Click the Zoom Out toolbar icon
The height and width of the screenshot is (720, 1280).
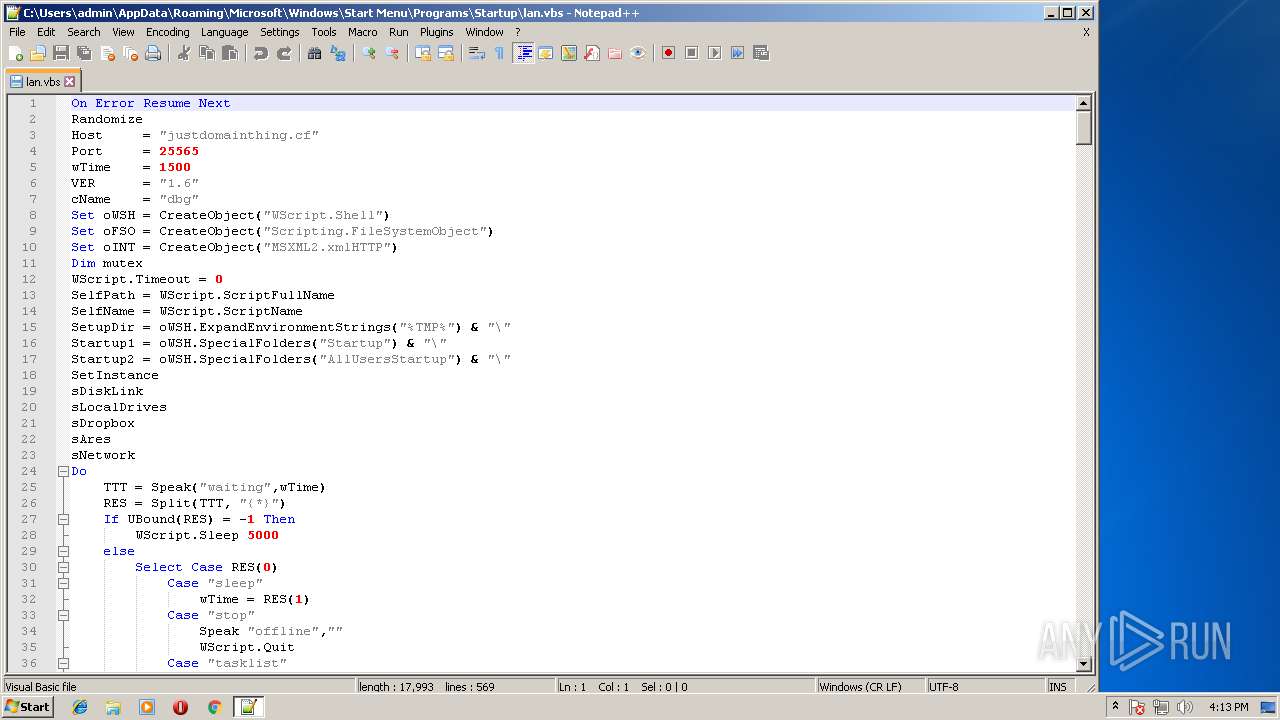pos(392,53)
